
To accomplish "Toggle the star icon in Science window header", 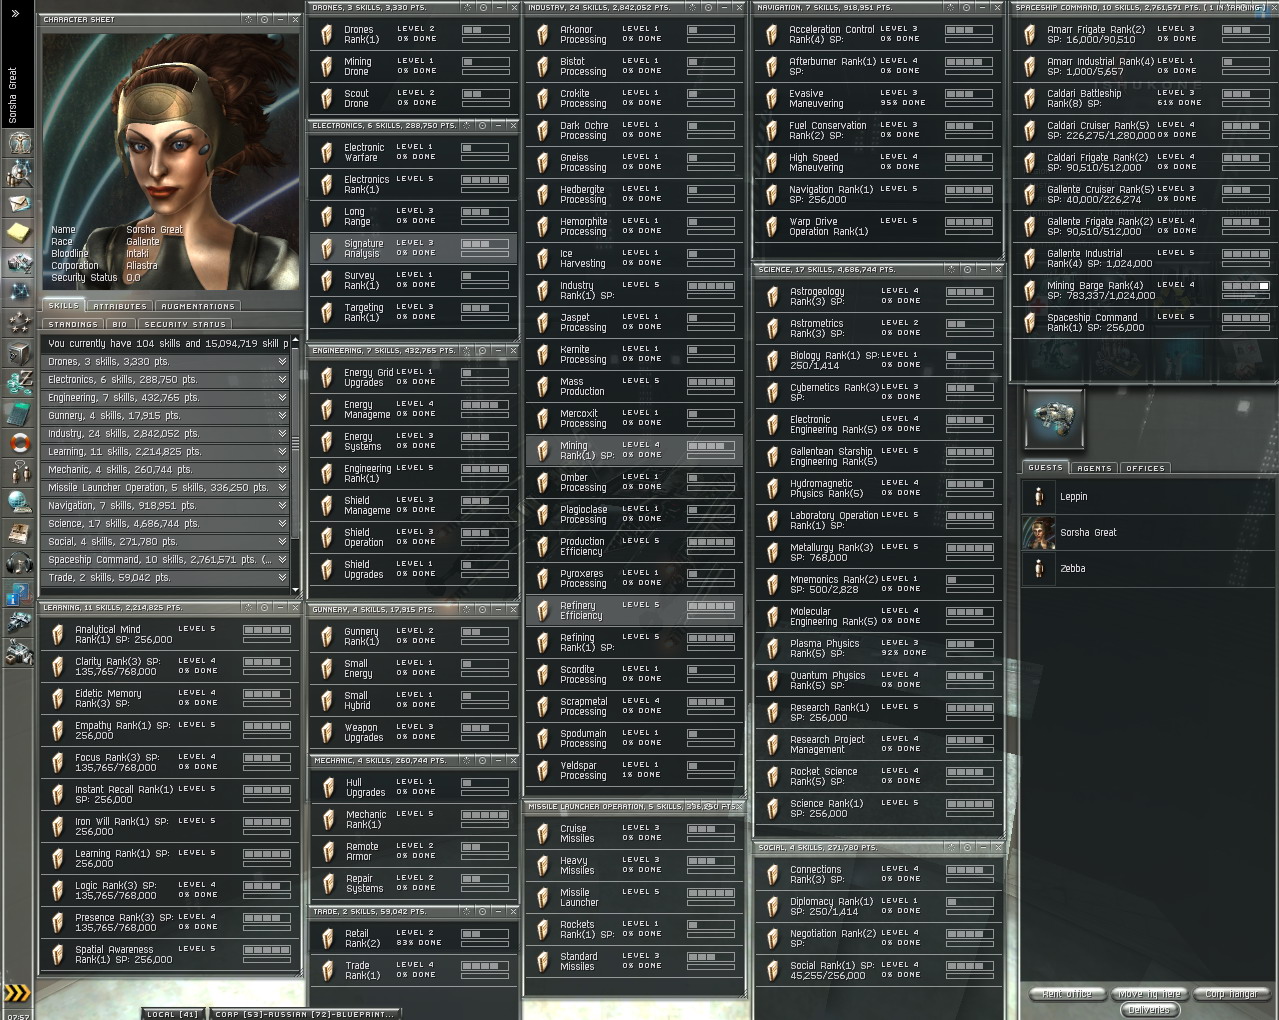I will click(949, 270).
